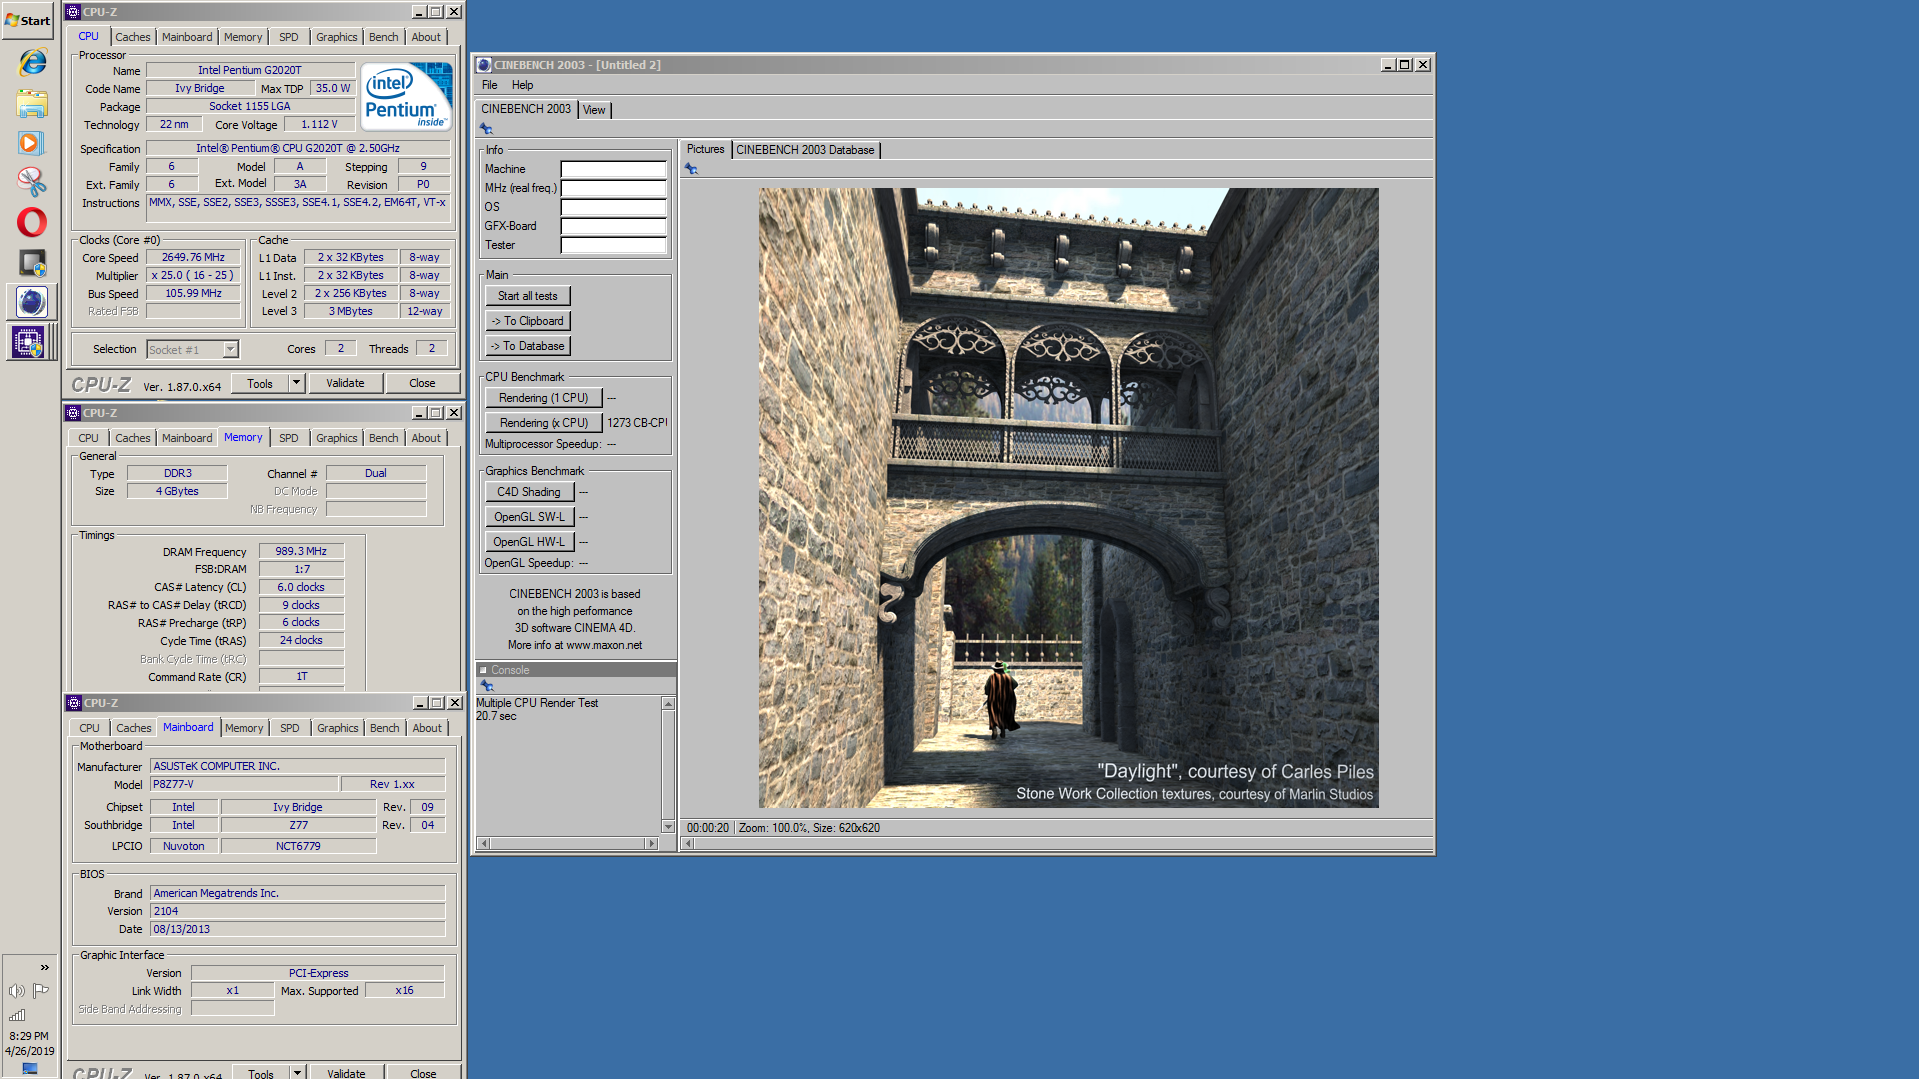The width and height of the screenshot is (1919, 1079).
Task: Click the Show Desktop icon below the clock
Action: 30,1069
